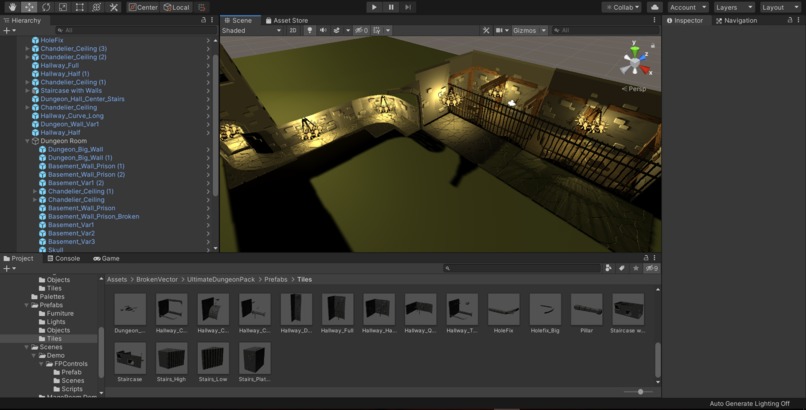806x410 pixels.
Task: Select Basement_Wall_Prison_Broken in hierarchy
Action: (x=93, y=216)
